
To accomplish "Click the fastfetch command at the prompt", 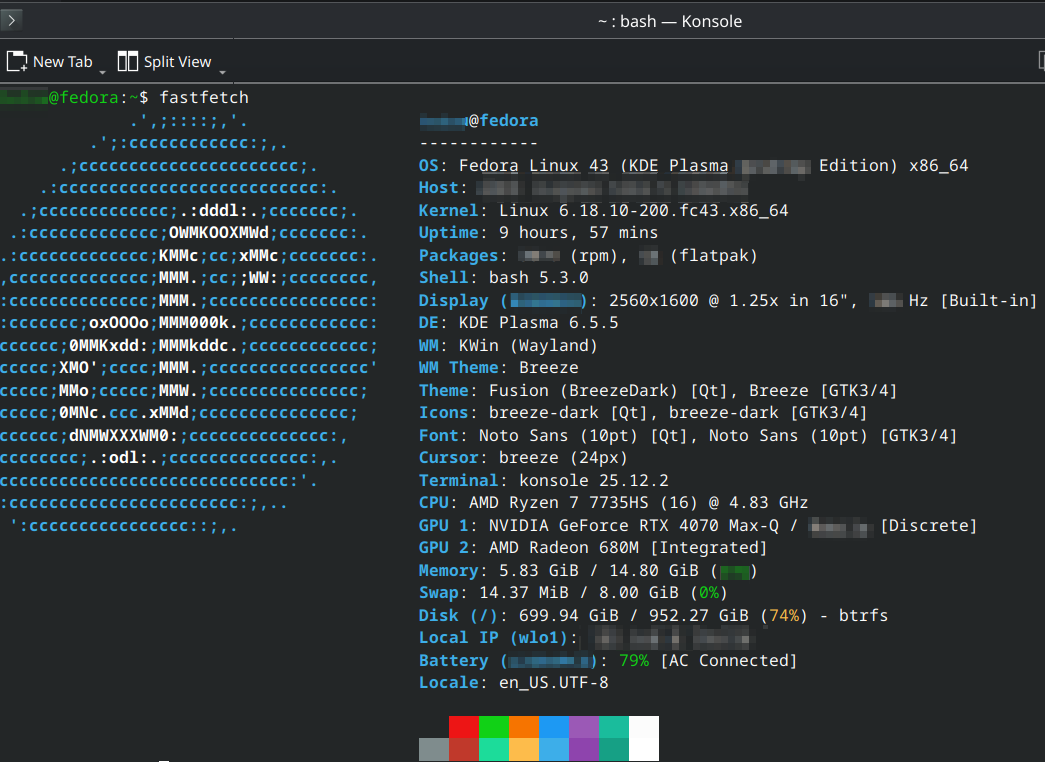I will click(x=204, y=97).
